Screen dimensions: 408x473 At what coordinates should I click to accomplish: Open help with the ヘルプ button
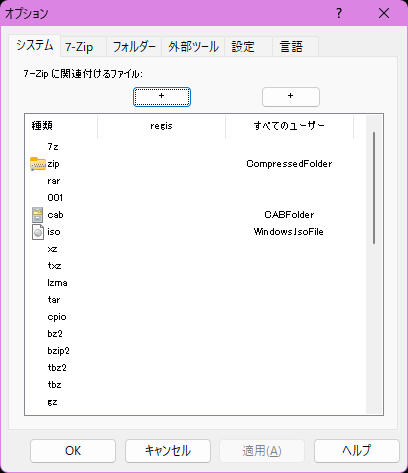point(357,451)
